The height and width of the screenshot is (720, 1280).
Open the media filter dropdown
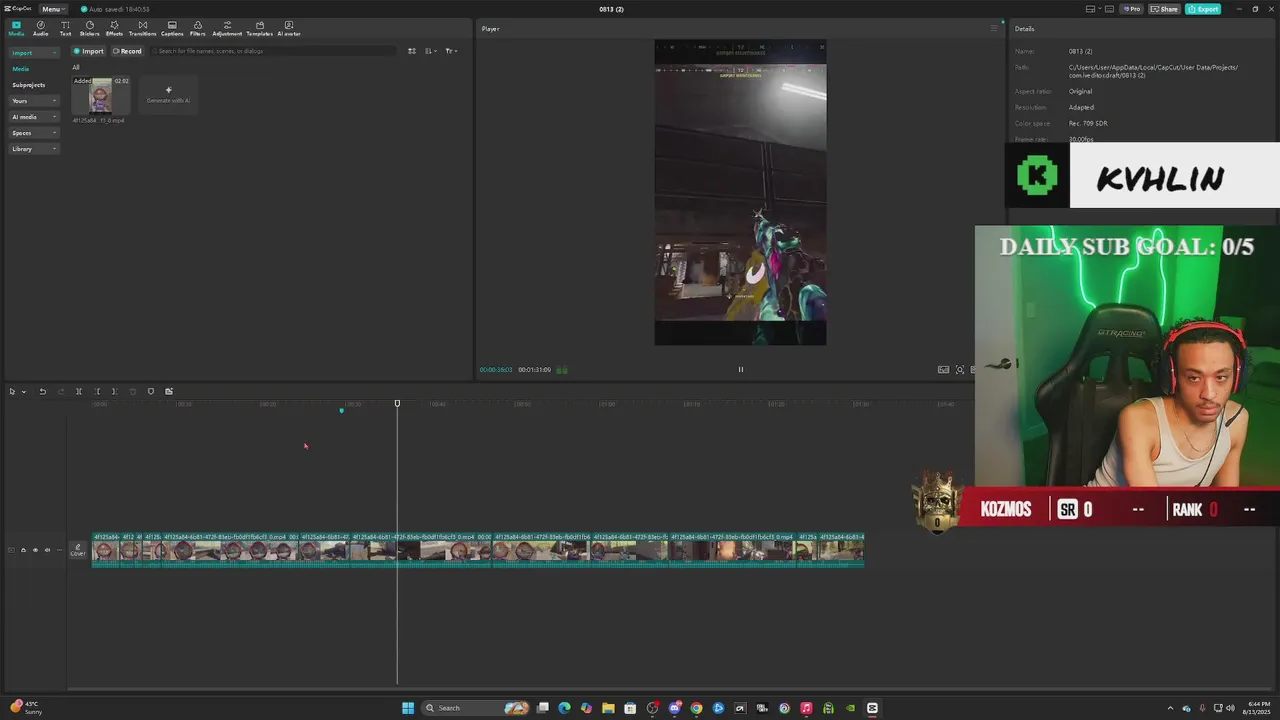451,51
